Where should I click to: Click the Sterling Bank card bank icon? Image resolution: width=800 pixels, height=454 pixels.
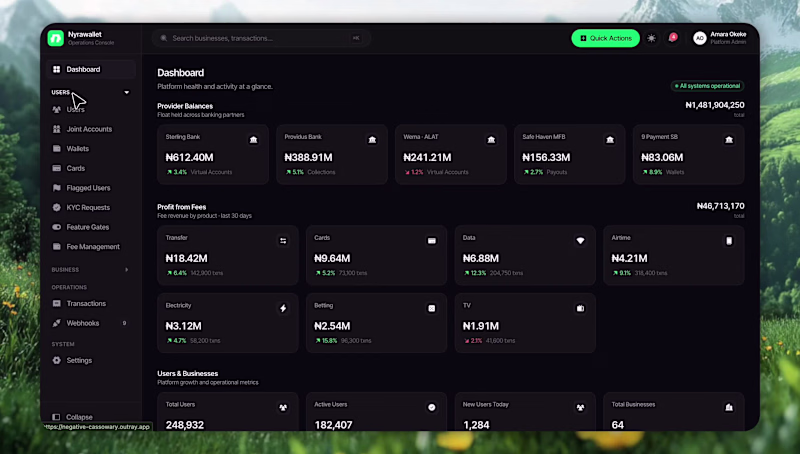pos(254,140)
